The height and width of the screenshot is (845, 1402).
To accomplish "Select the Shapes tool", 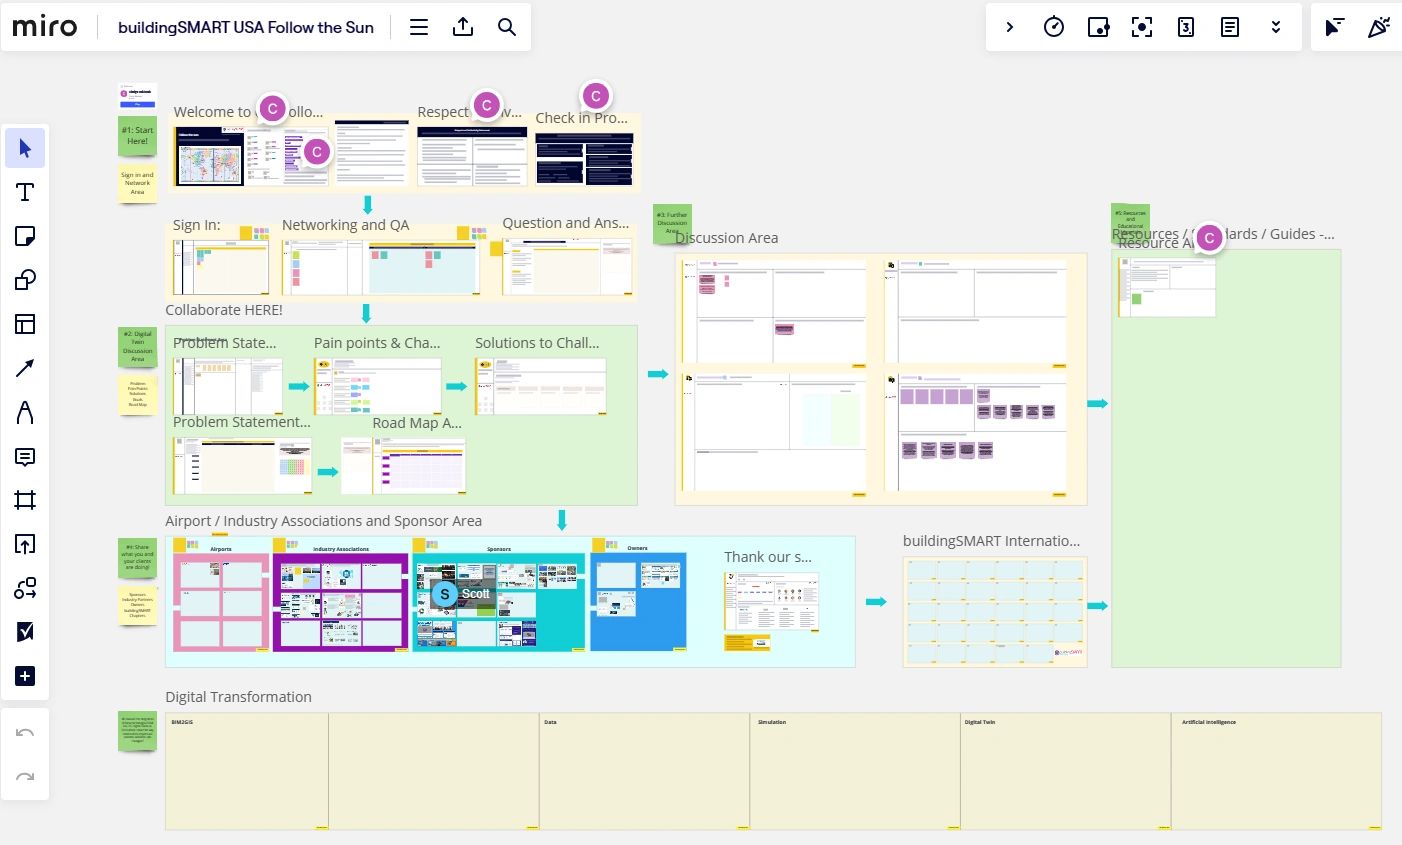I will pos(25,280).
